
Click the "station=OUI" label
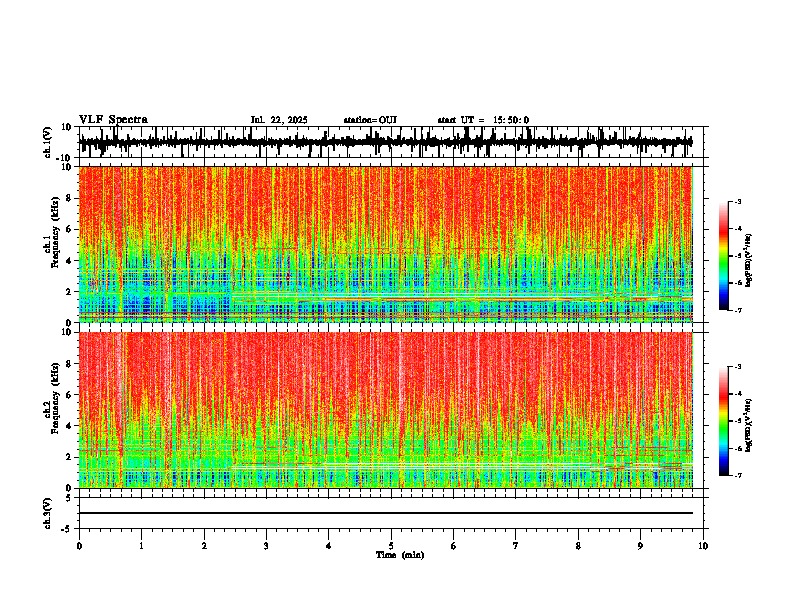(x=370, y=120)
